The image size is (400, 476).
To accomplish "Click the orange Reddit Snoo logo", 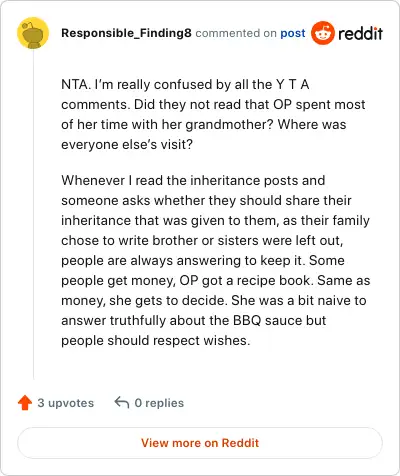I will (x=323, y=33).
